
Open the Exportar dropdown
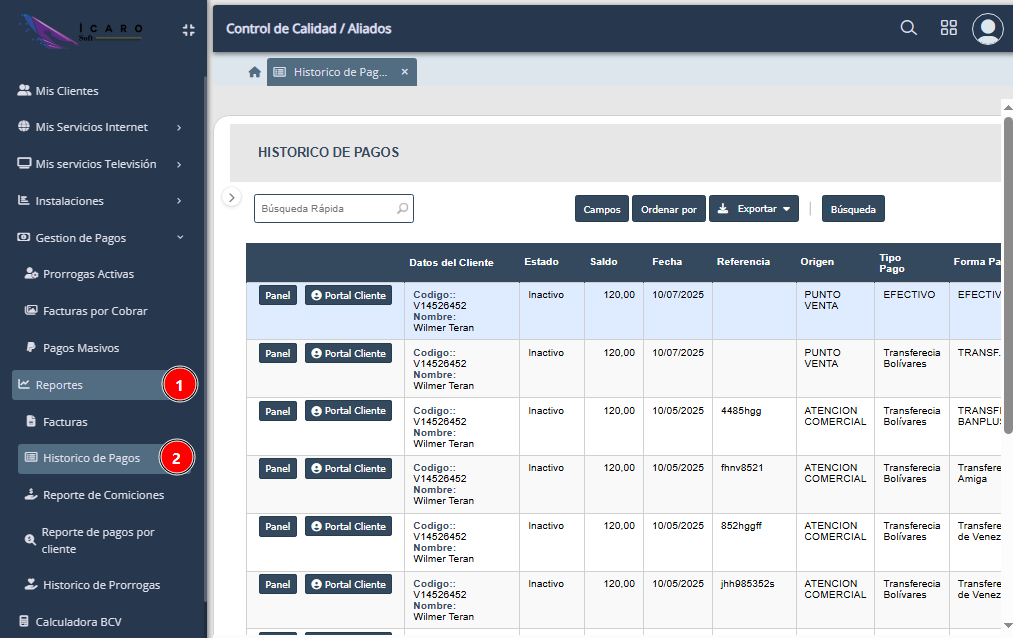(x=753, y=209)
